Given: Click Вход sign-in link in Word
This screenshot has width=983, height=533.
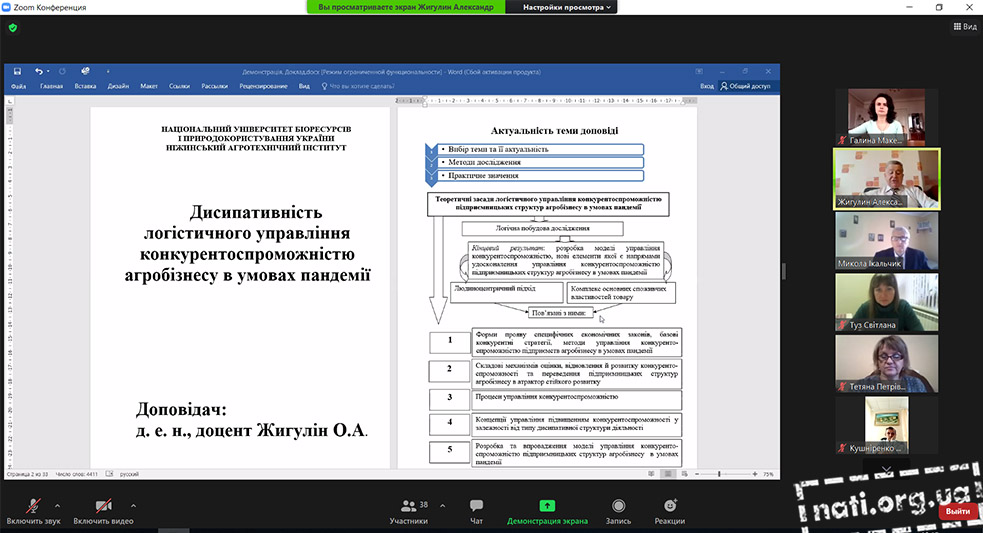Looking at the screenshot, I should (707, 86).
